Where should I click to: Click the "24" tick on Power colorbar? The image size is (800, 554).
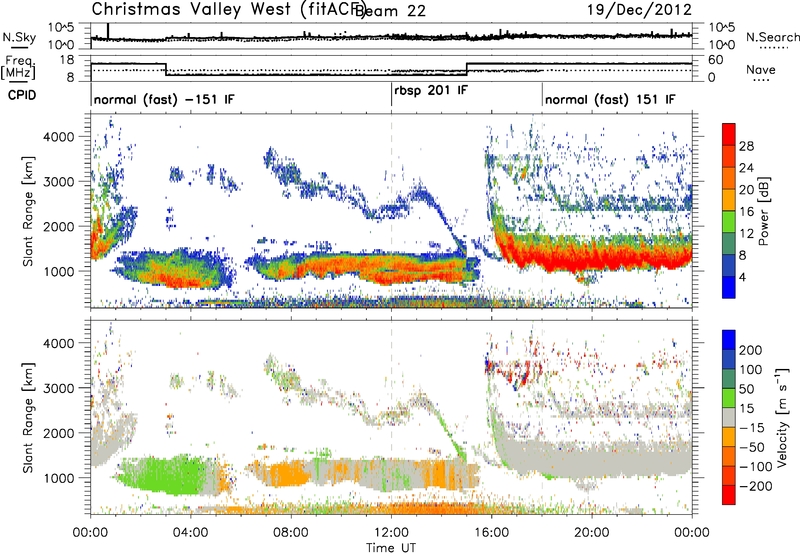tap(746, 168)
